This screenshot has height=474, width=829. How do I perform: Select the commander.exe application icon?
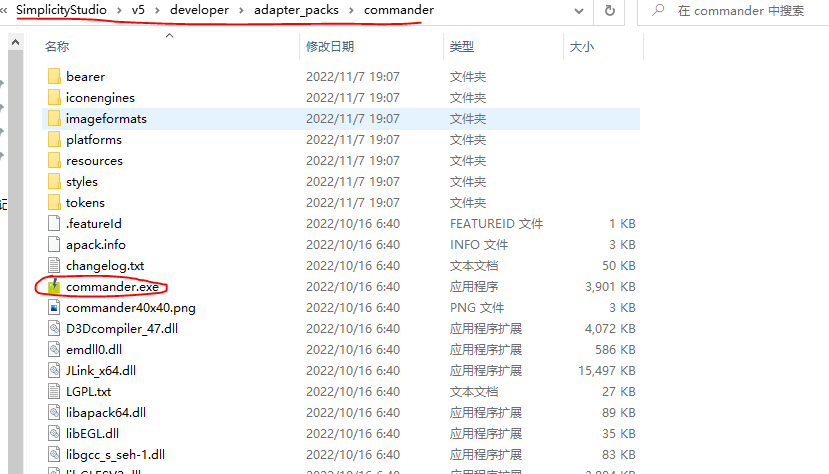click(x=54, y=286)
